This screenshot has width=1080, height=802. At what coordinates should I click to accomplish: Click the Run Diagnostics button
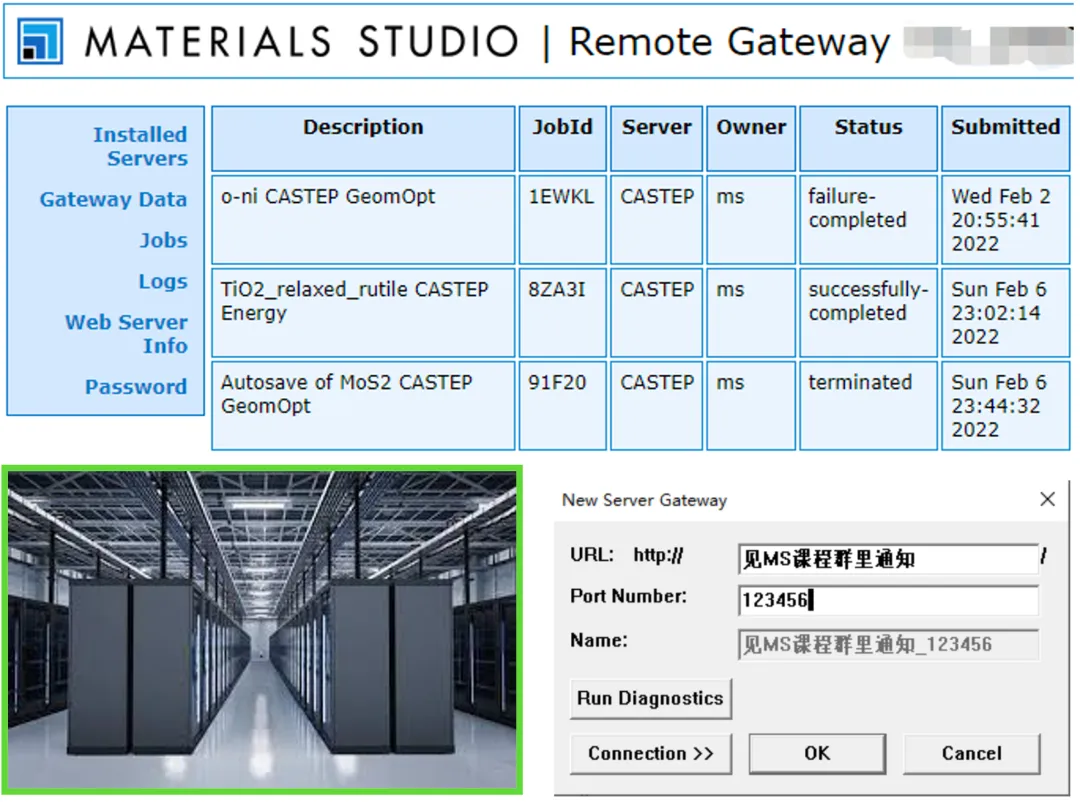point(650,699)
